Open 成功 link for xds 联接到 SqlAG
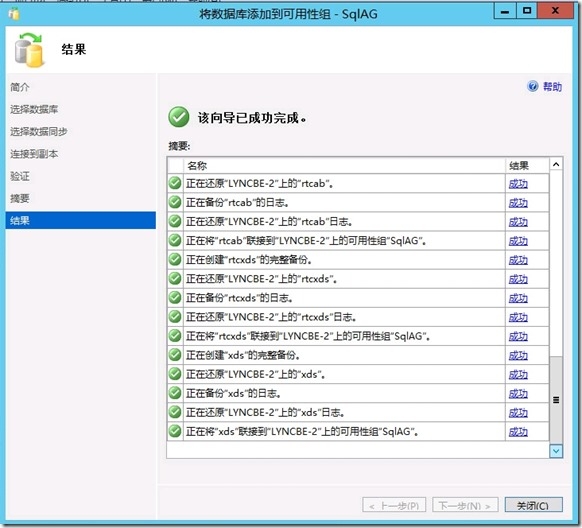The image size is (582, 528). (518, 432)
